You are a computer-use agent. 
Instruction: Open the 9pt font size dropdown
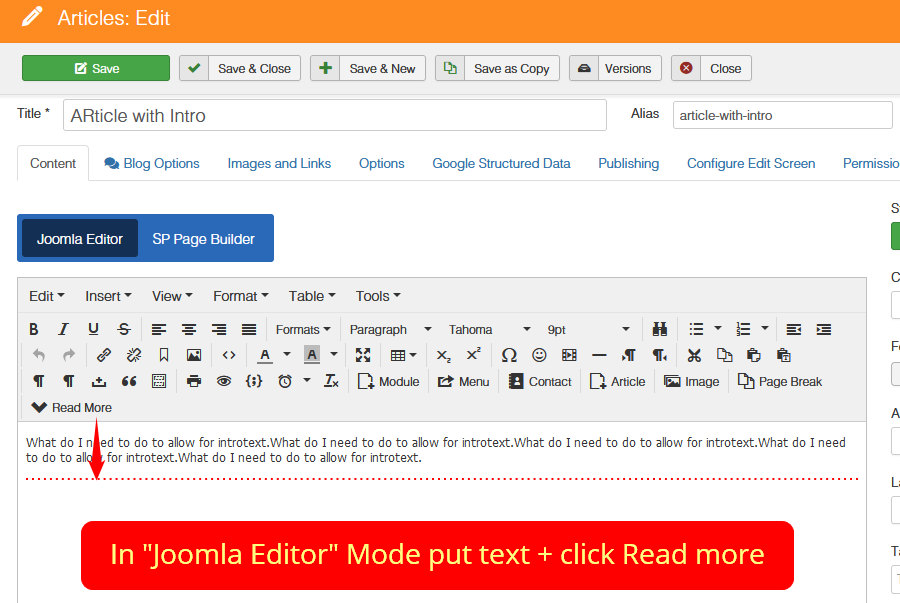pyautogui.click(x=589, y=329)
